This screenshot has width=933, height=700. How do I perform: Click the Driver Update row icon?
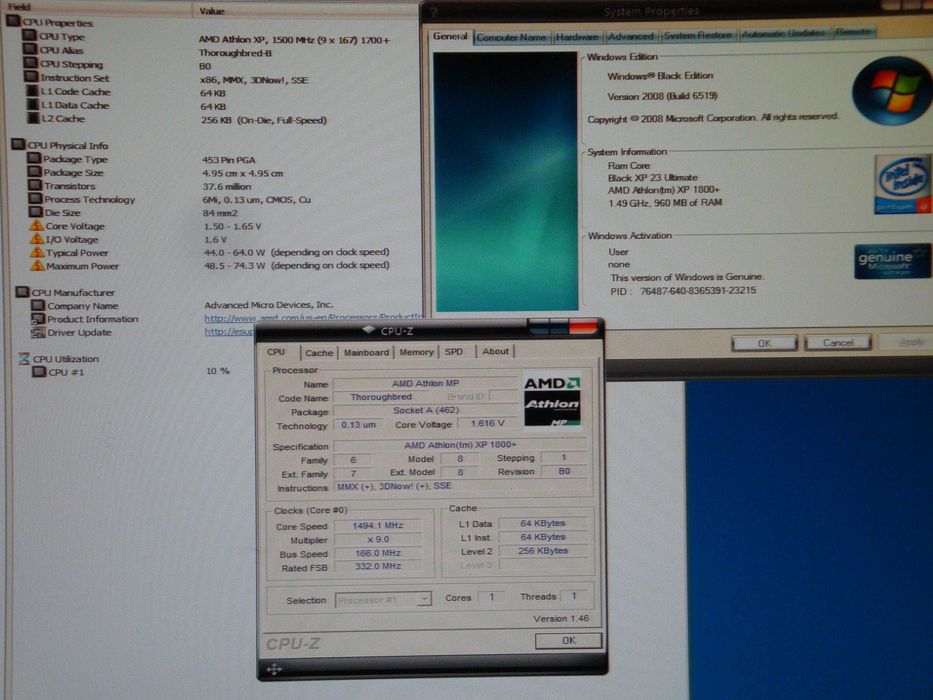tap(38, 332)
